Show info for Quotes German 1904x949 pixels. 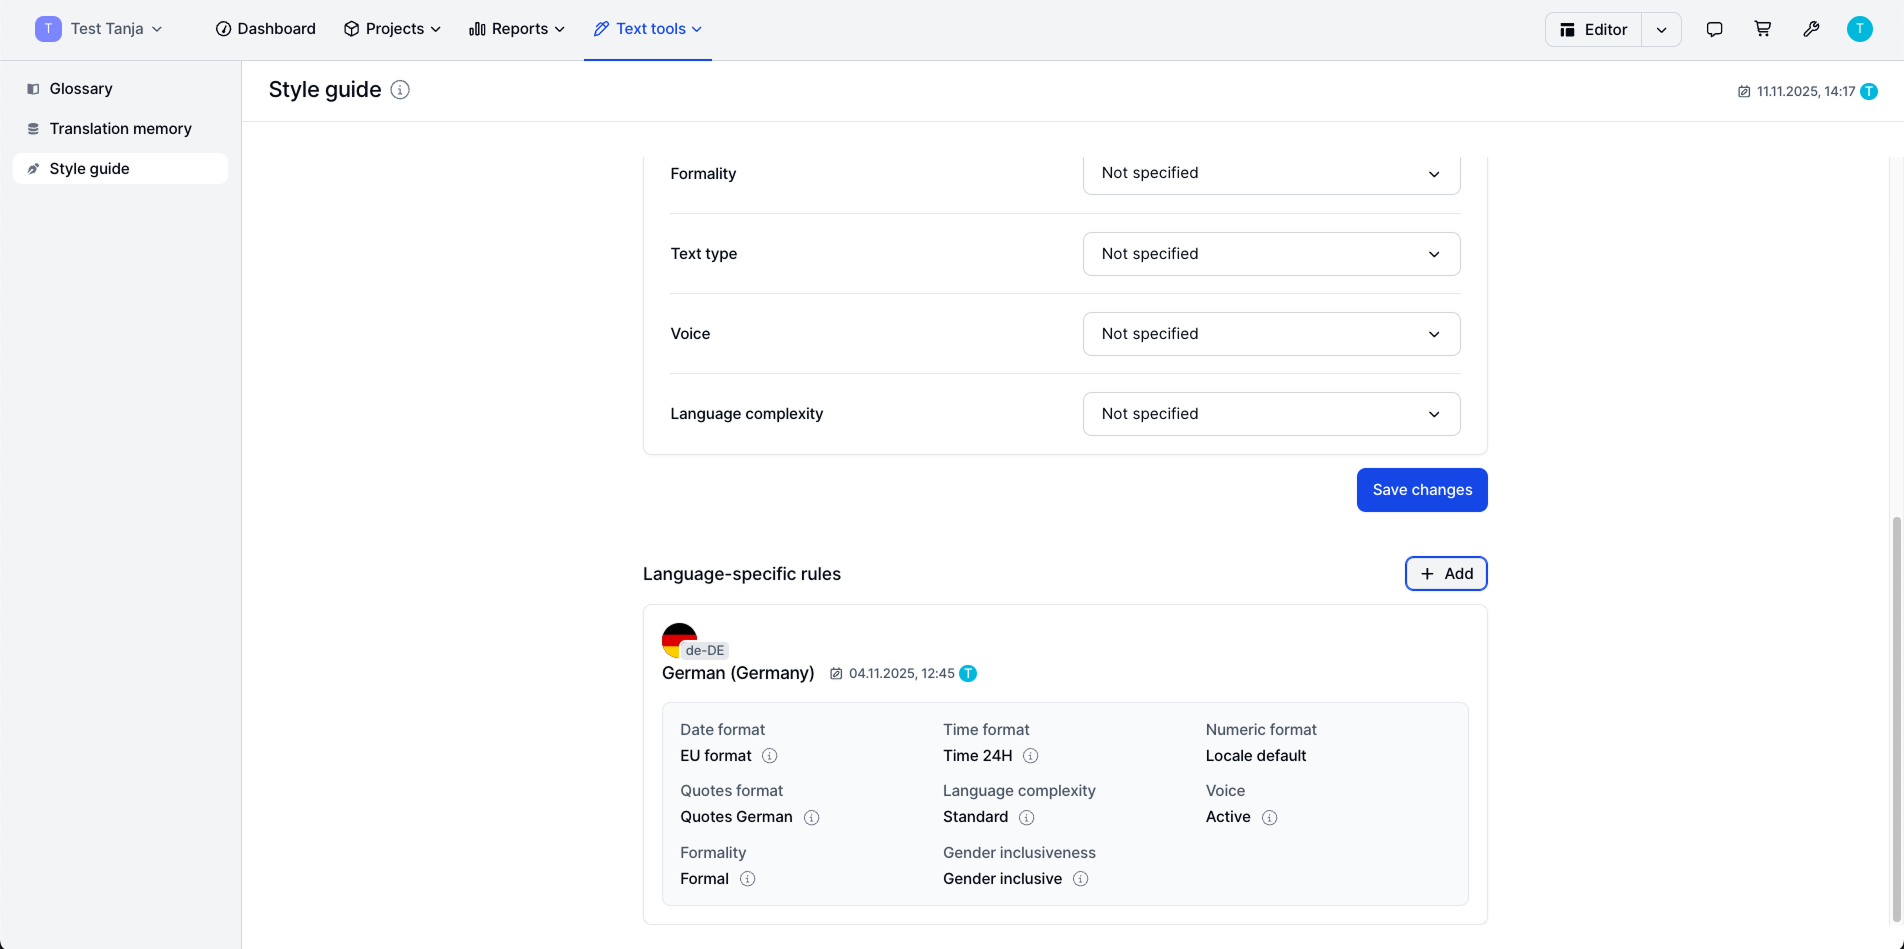tap(811, 817)
